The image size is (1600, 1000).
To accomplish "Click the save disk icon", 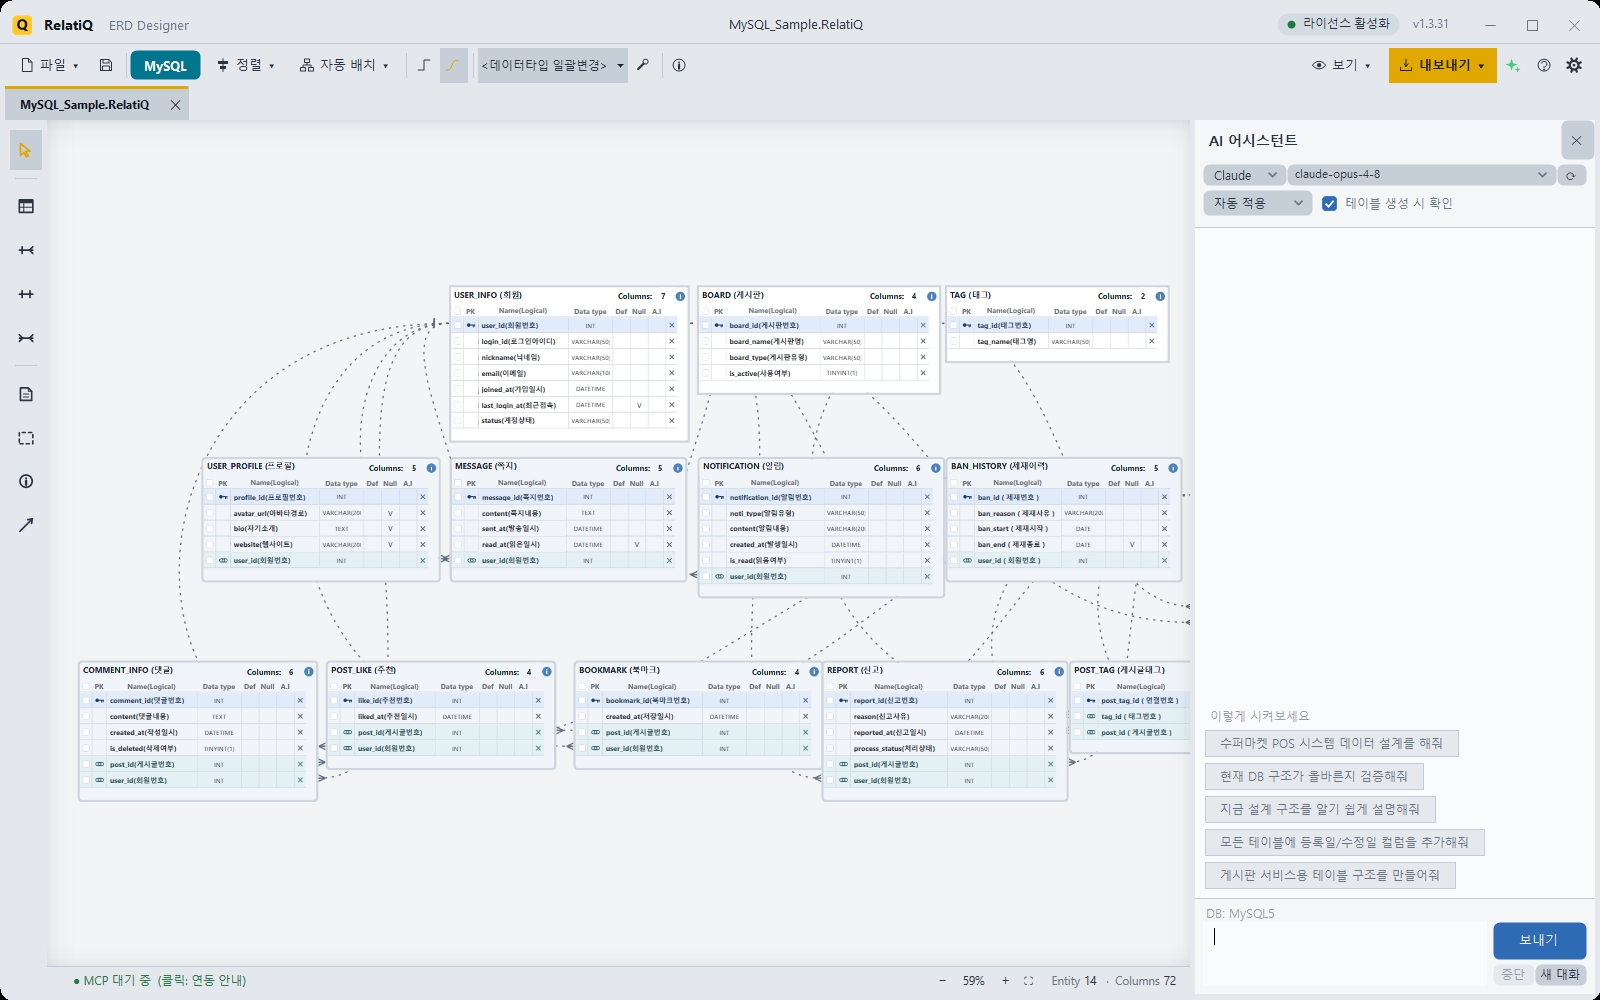I will pos(106,65).
